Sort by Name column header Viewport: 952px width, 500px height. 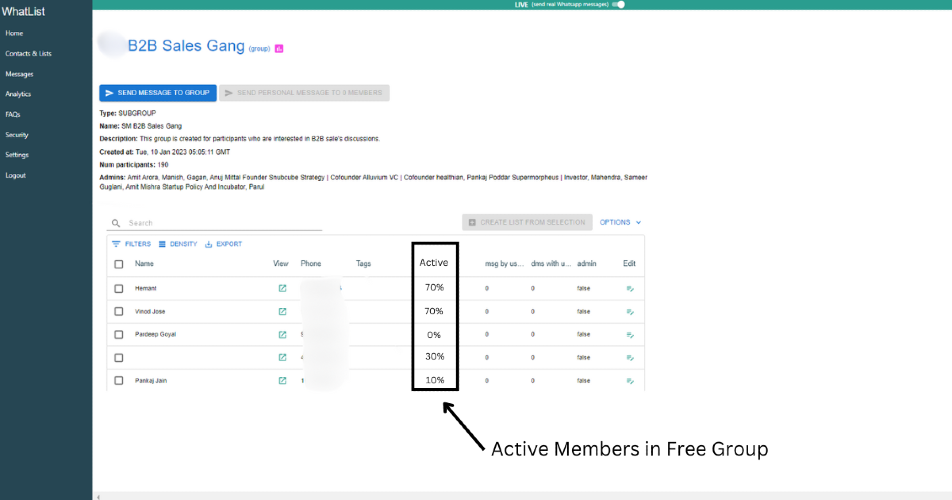point(144,263)
